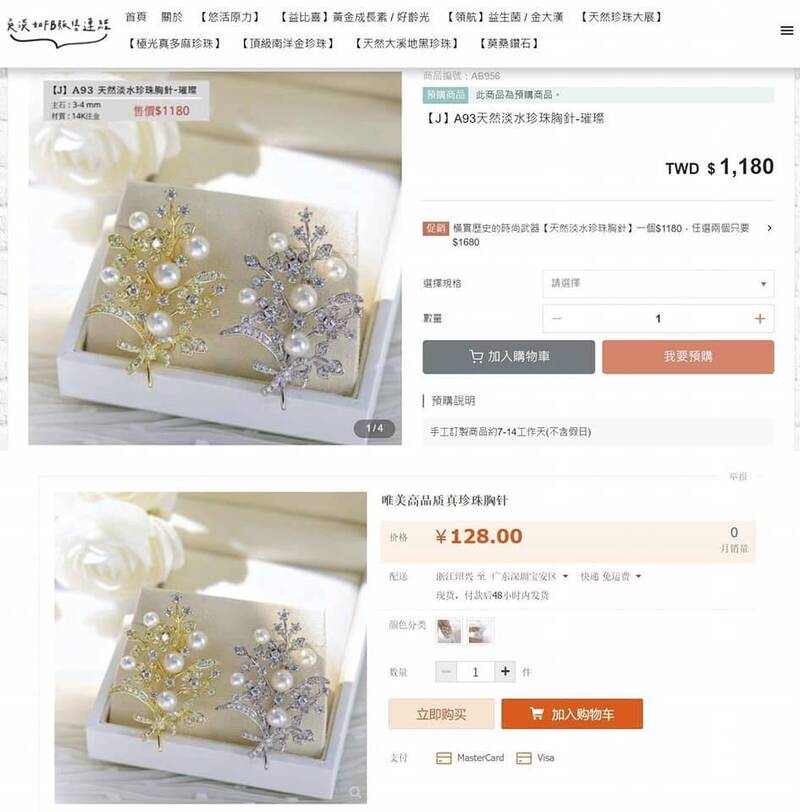
Task: Increase quantity with plus button in lower listing
Action: (x=505, y=672)
